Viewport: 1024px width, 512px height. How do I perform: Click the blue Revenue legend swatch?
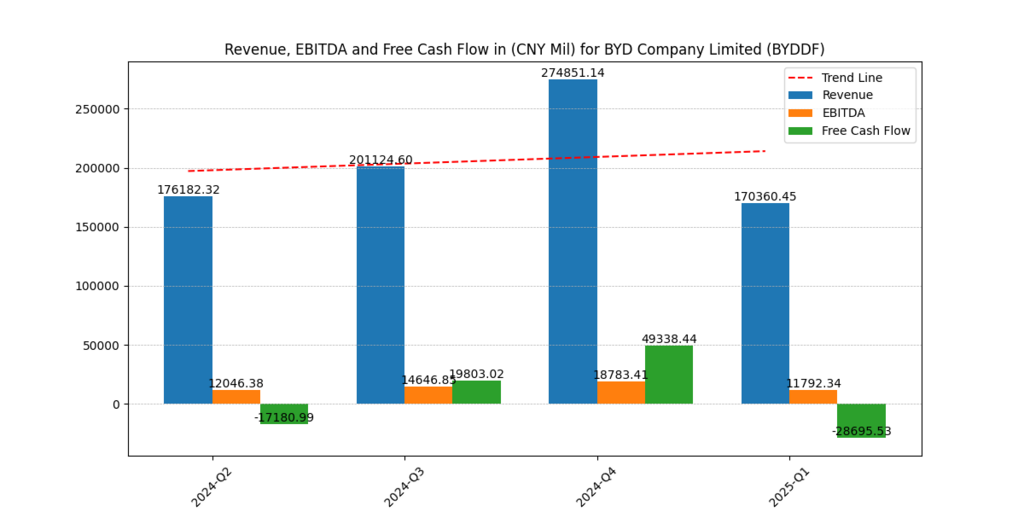coord(800,95)
